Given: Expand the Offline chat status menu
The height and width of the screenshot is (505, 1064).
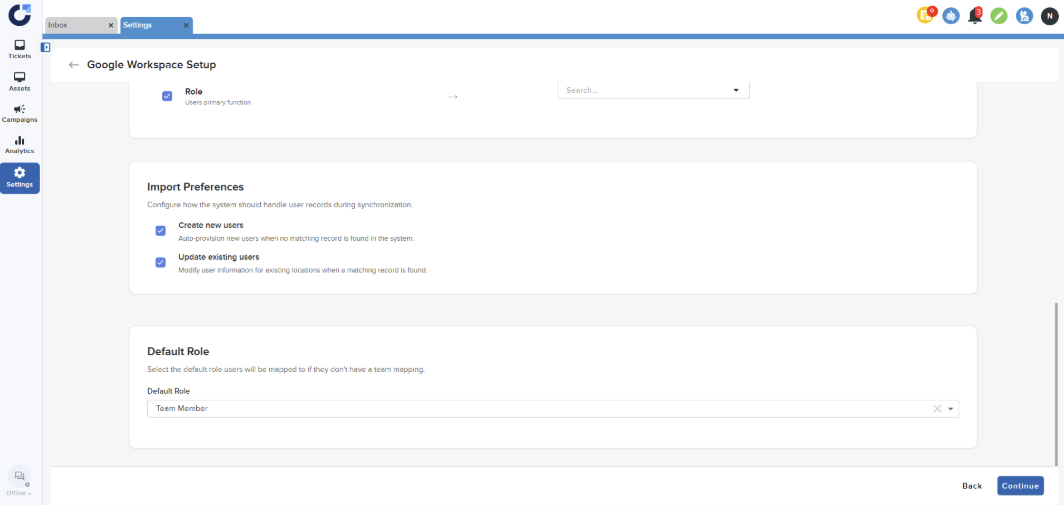Looking at the screenshot, I should [x=20, y=493].
